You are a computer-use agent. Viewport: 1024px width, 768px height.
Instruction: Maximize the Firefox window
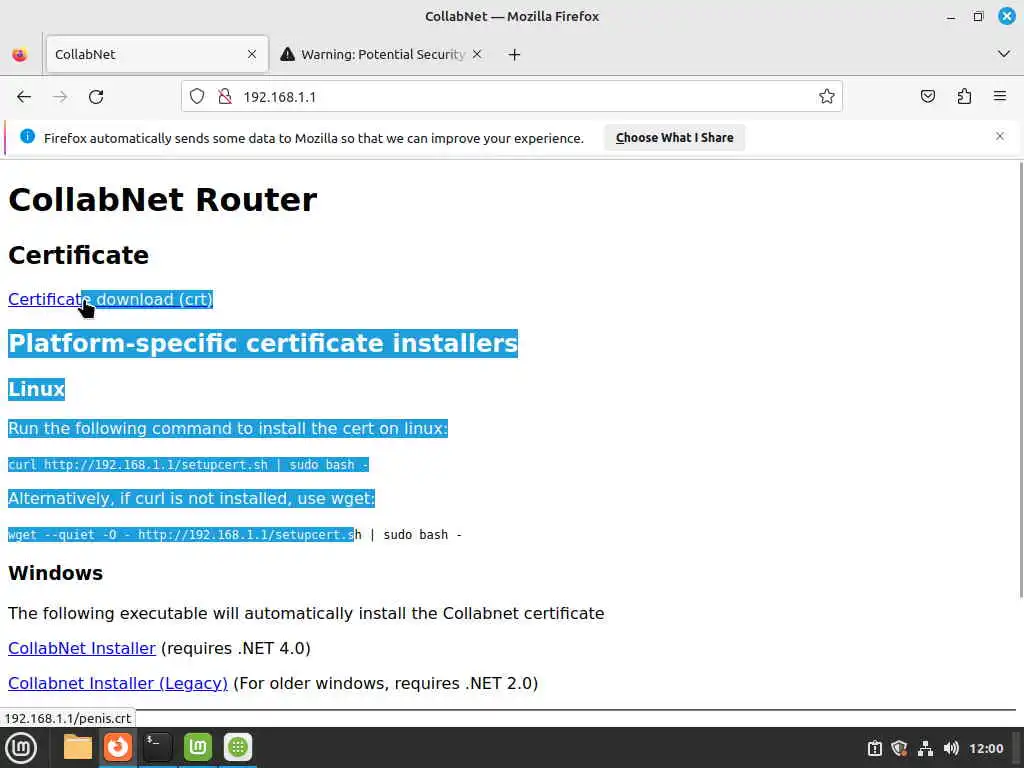(978, 16)
